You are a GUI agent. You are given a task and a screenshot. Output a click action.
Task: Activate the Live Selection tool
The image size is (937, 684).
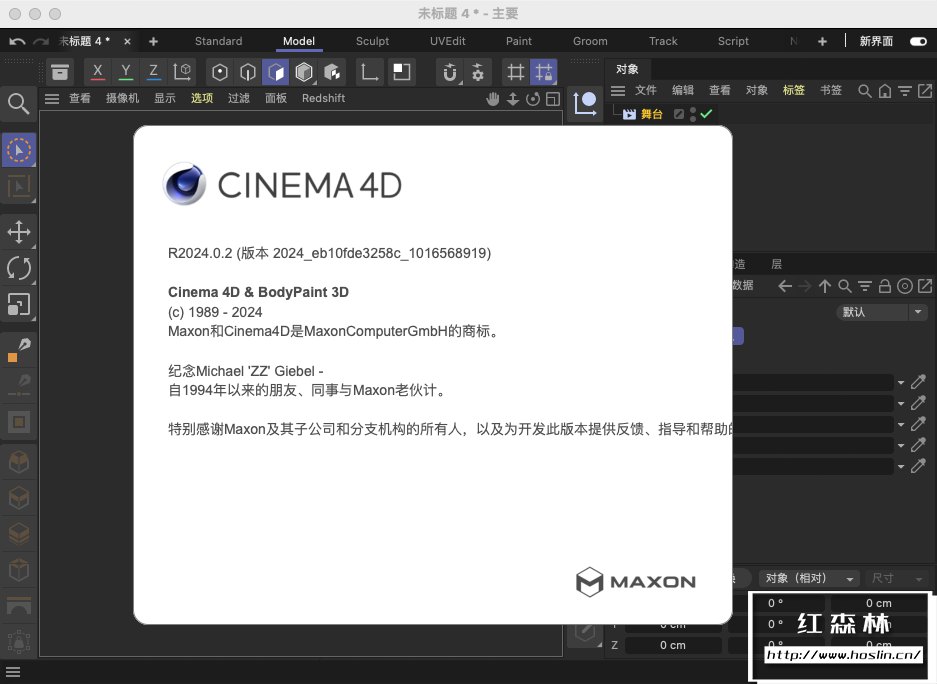click(x=19, y=151)
